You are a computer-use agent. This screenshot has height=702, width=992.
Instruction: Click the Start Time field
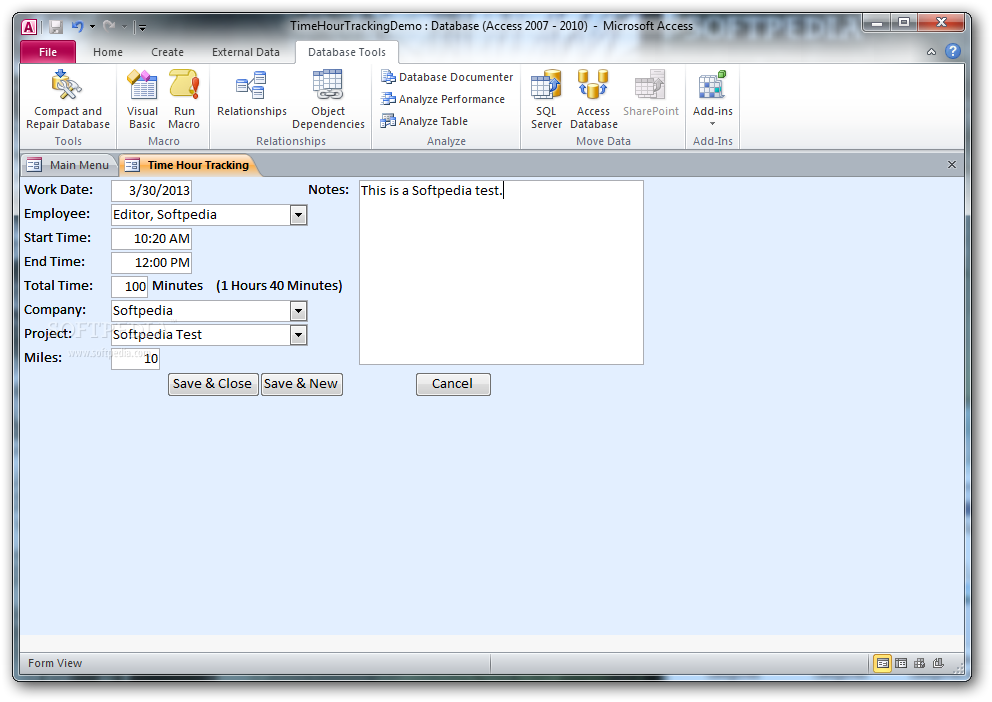coord(151,238)
